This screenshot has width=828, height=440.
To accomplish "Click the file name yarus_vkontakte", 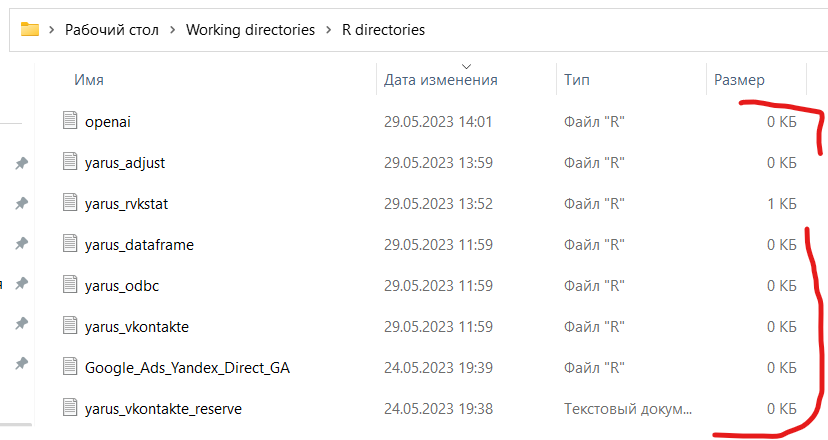I will (137, 326).
